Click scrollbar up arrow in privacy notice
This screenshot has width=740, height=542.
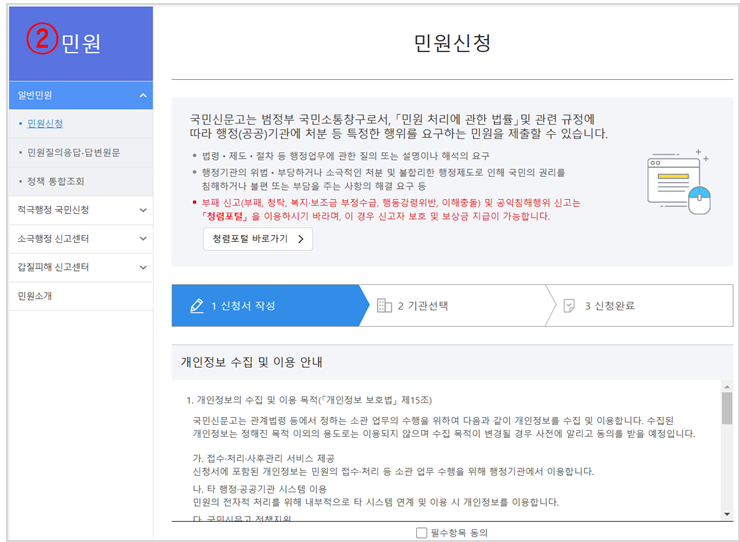727,387
